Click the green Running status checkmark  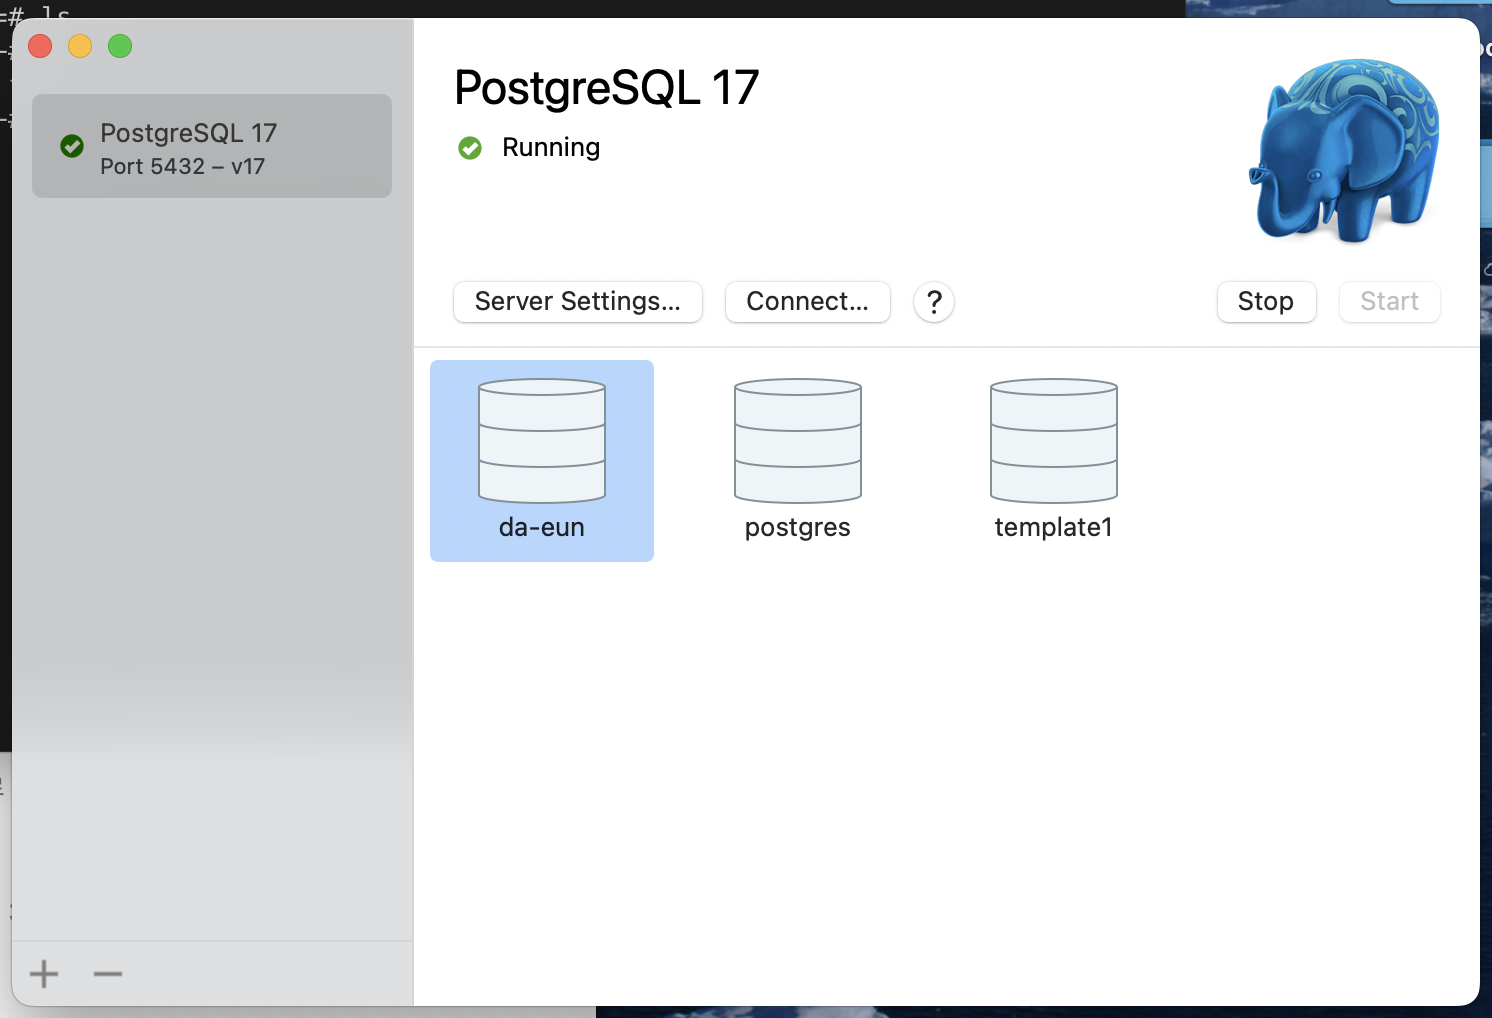click(x=470, y=148)
